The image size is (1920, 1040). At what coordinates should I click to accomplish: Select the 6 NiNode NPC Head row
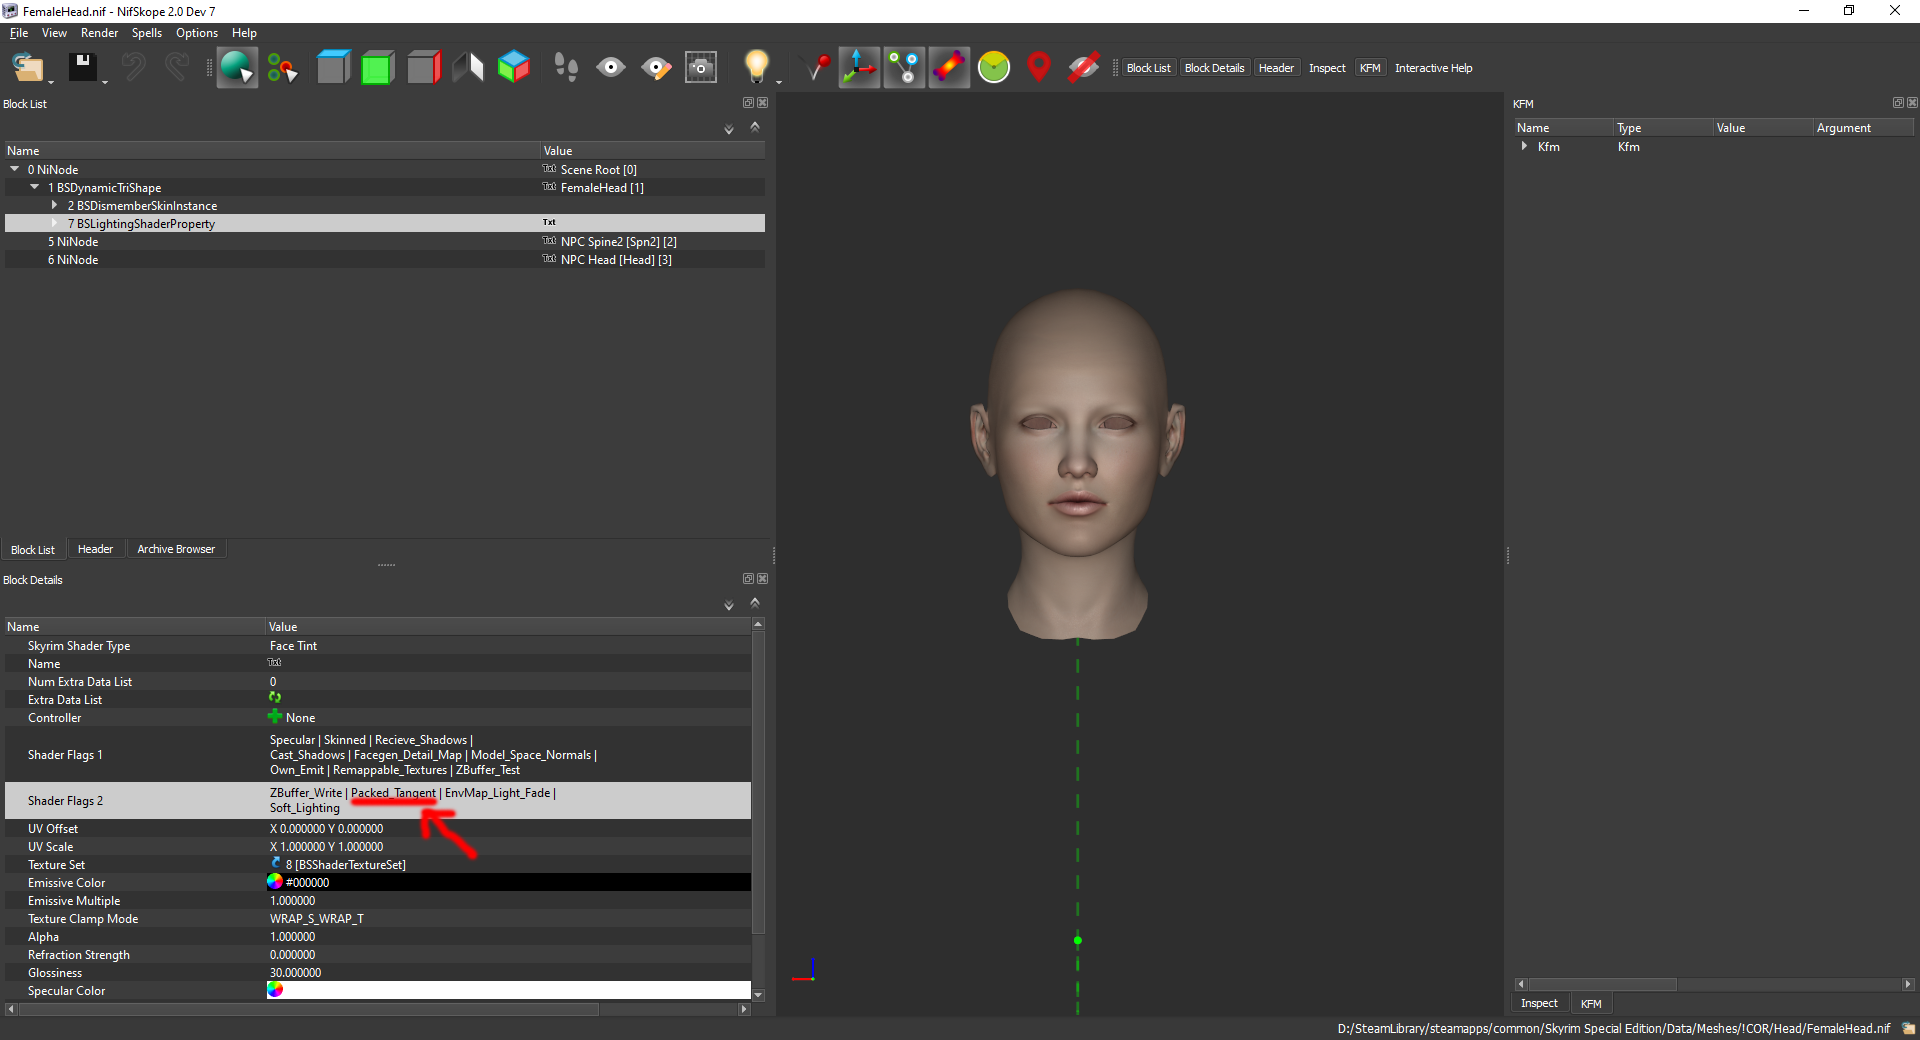click(385, 259)
